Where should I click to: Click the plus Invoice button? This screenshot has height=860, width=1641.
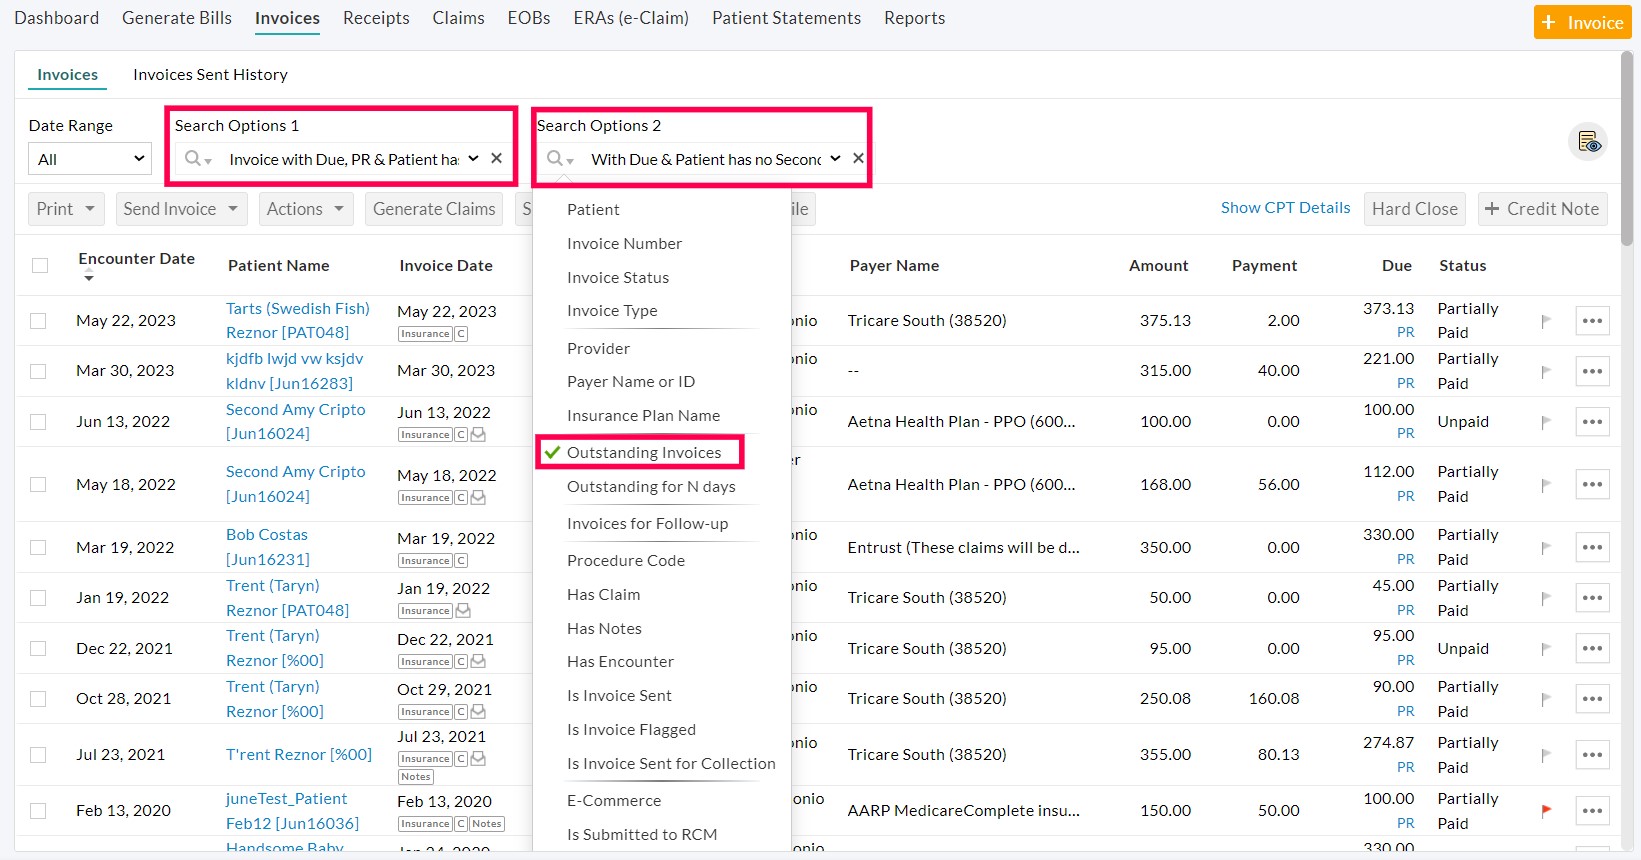(x=1582, y=22)
